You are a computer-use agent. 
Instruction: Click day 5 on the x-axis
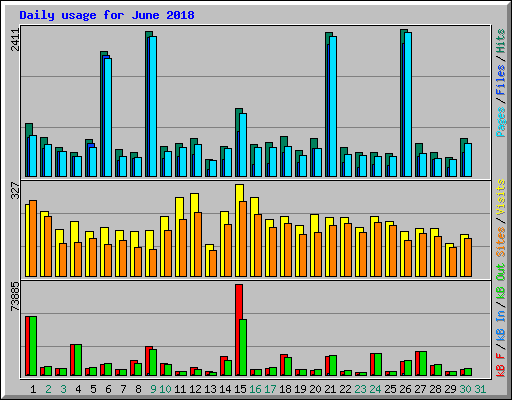[93, 389]
